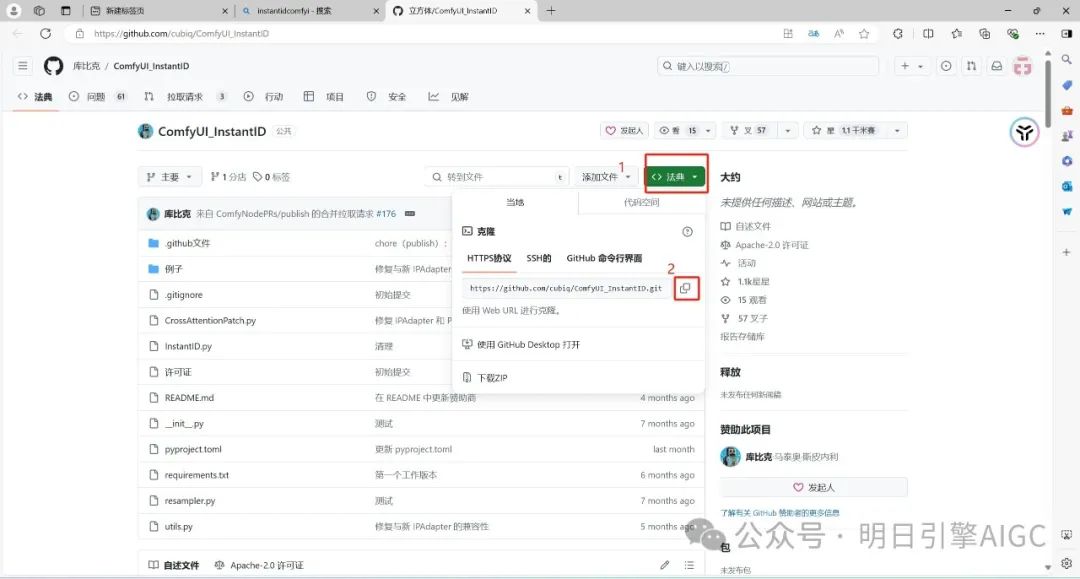The image size is (1080, 579).
Task: Fork the repository with 叉 57 button
Action: point(750,130)
